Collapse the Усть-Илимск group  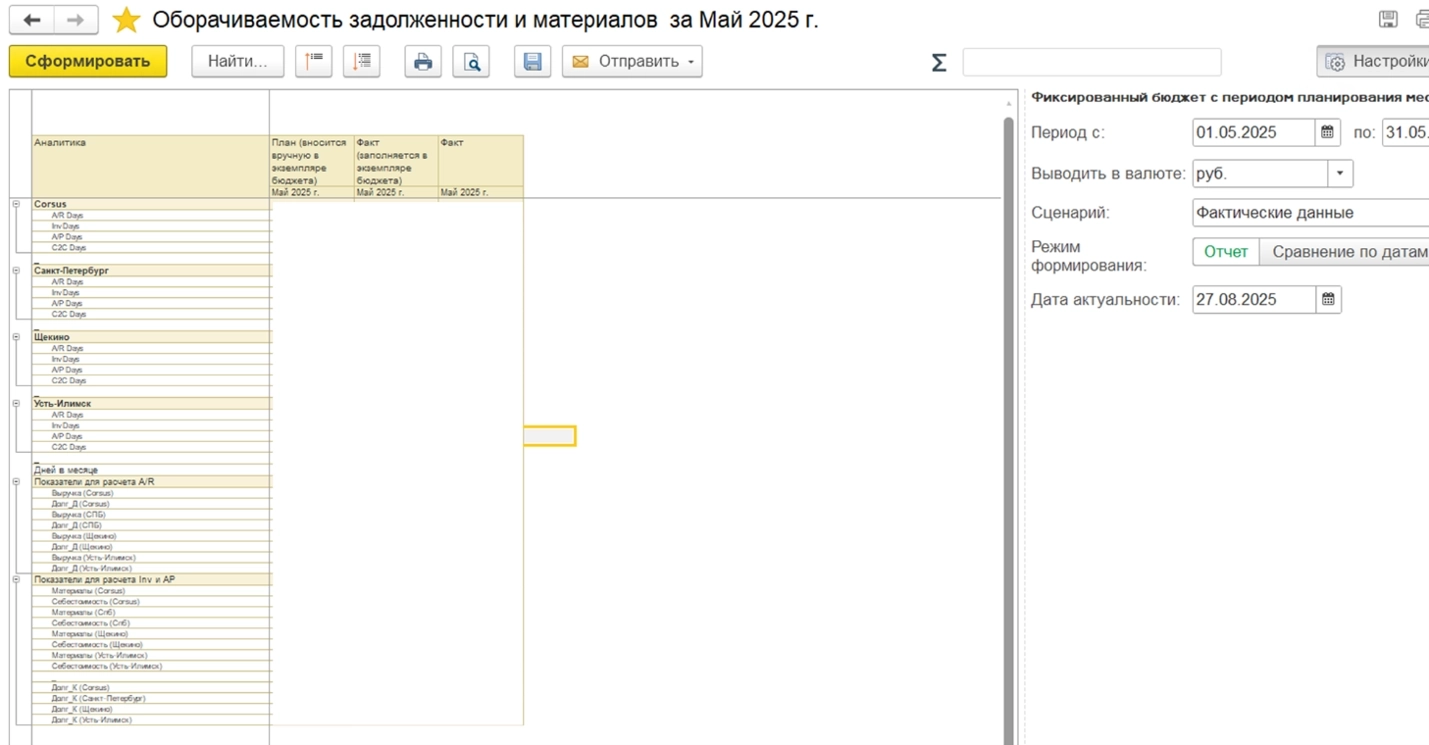coord(16,403)
